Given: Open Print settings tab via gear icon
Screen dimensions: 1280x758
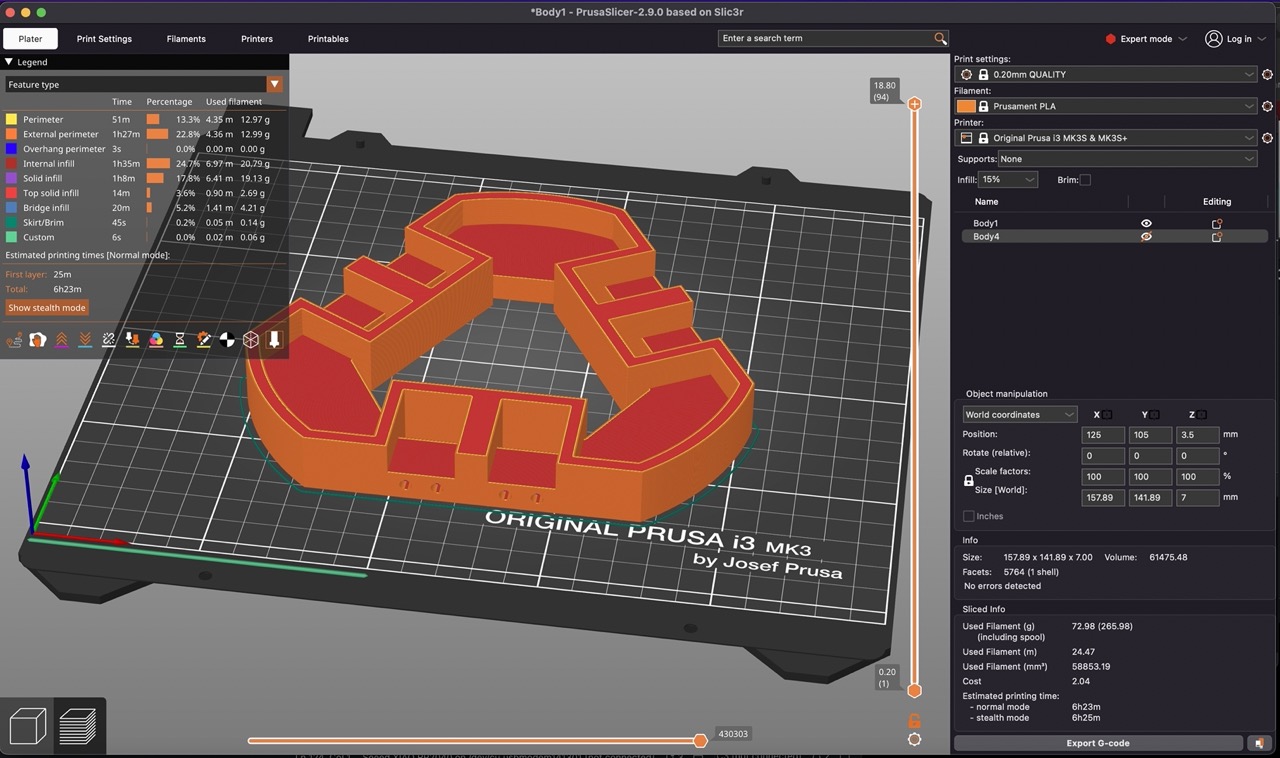Looking at the screenshot, I should click(1267, 75).
